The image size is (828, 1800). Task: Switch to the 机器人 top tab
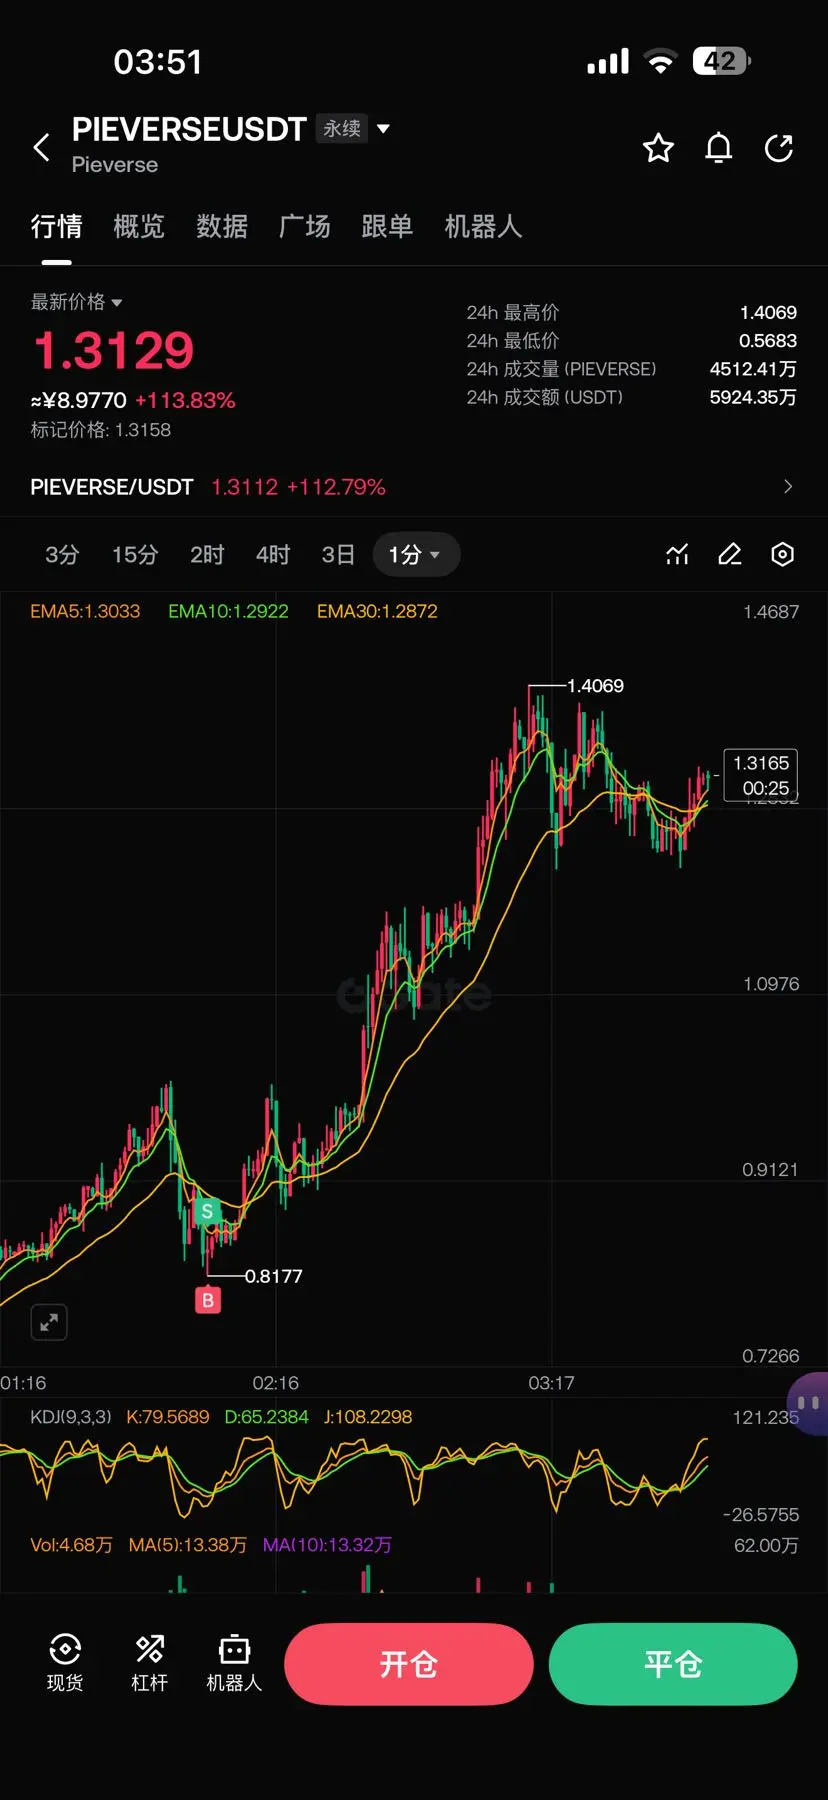click(x=483, y=227)
